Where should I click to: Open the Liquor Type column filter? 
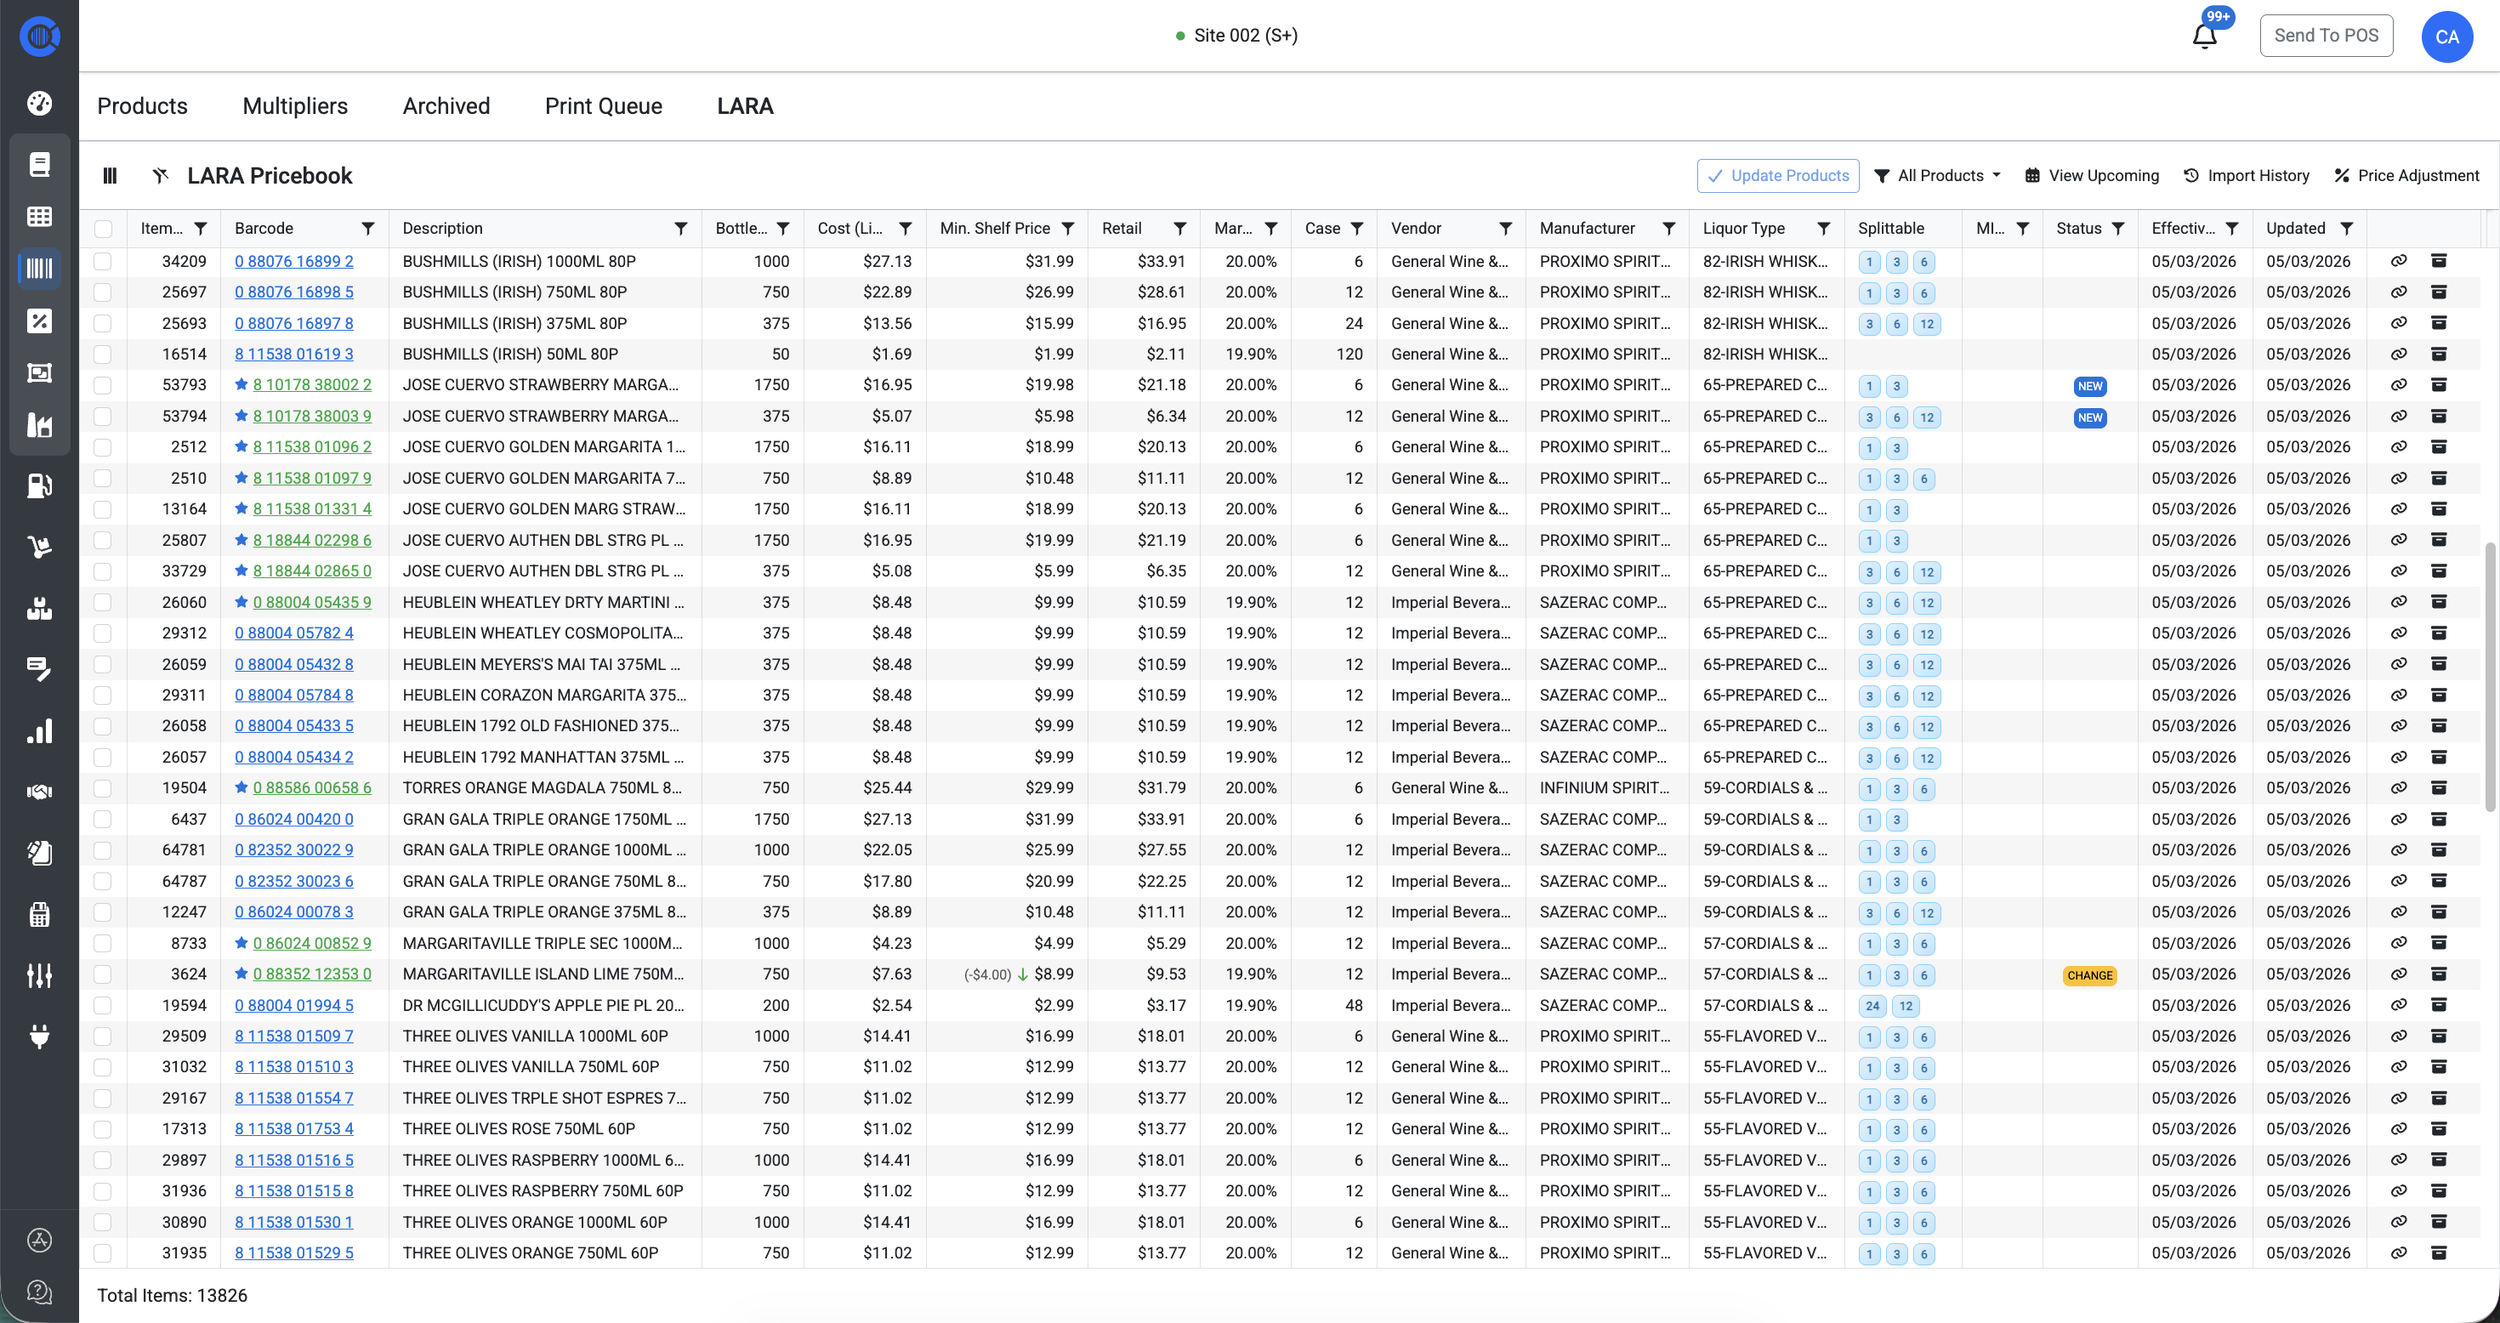tap(1824, 229)
